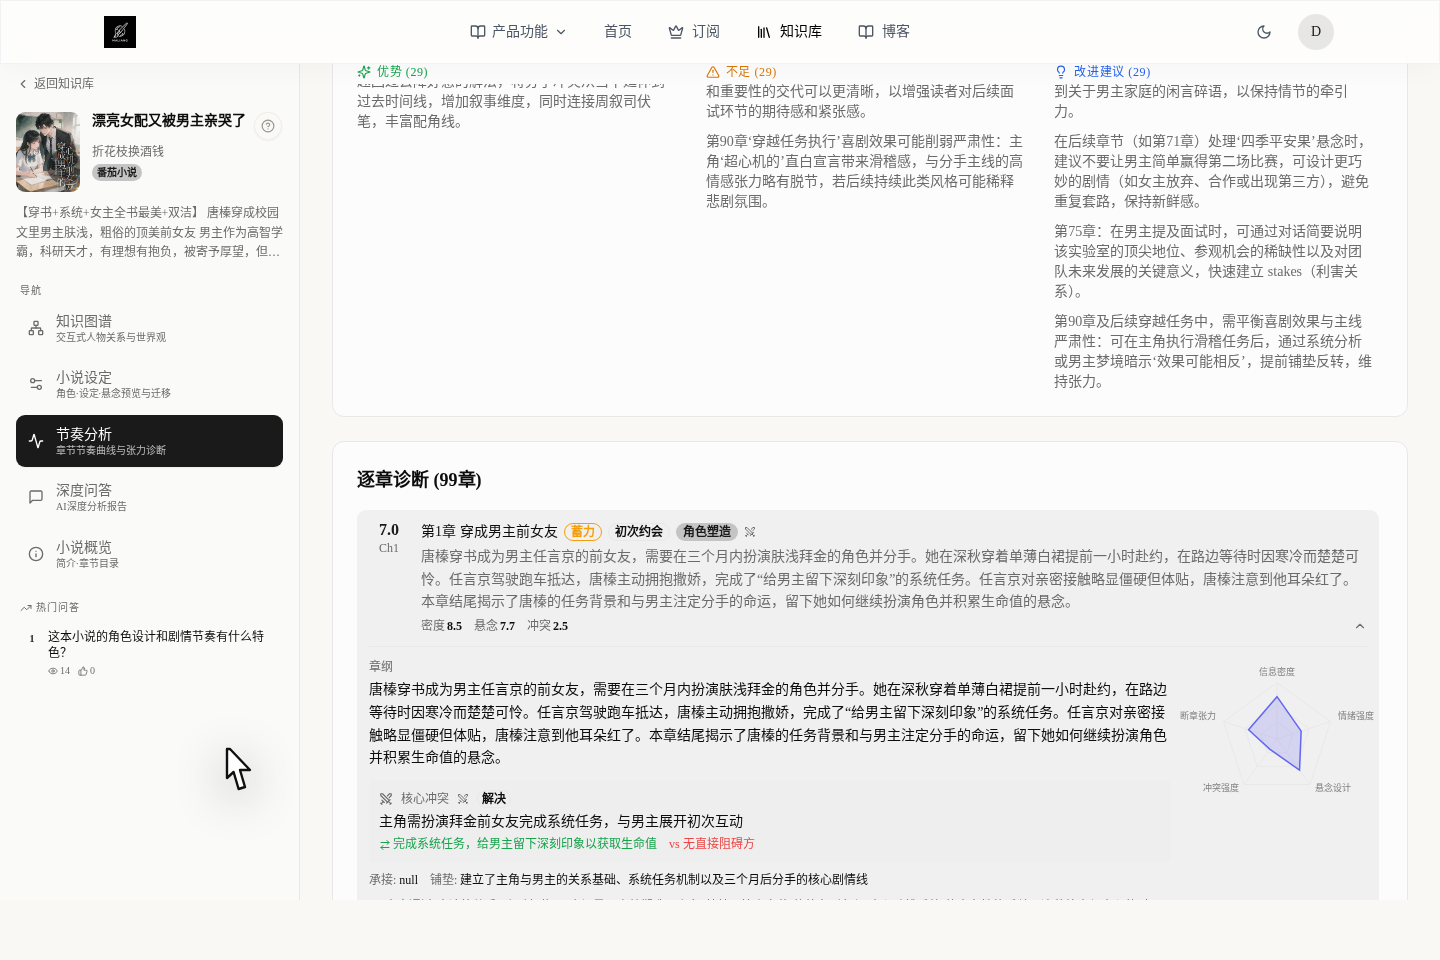Switch to the 首页 menu item
The height and width of the screenshot is (960, 1440).
coord(617,31)
